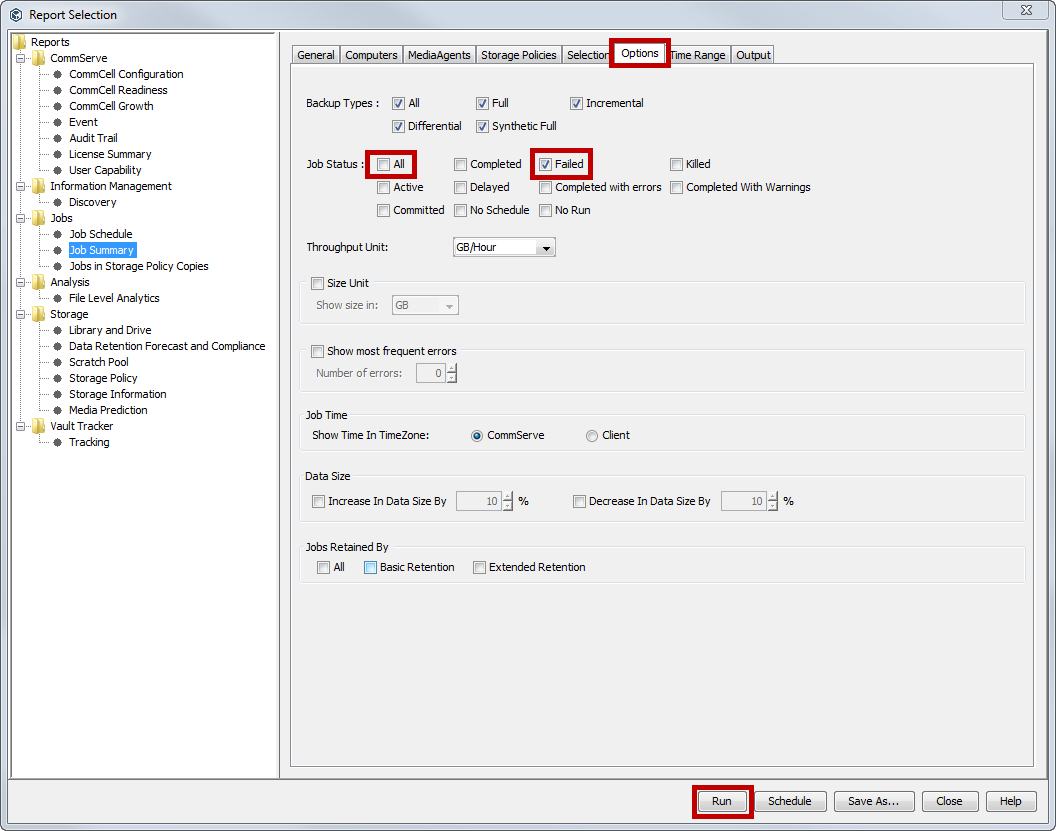The width and height of the screenshot is (1056, 831).
Task: Open the Selection tab
Action: pyautogui.click(x=587, y=55)
